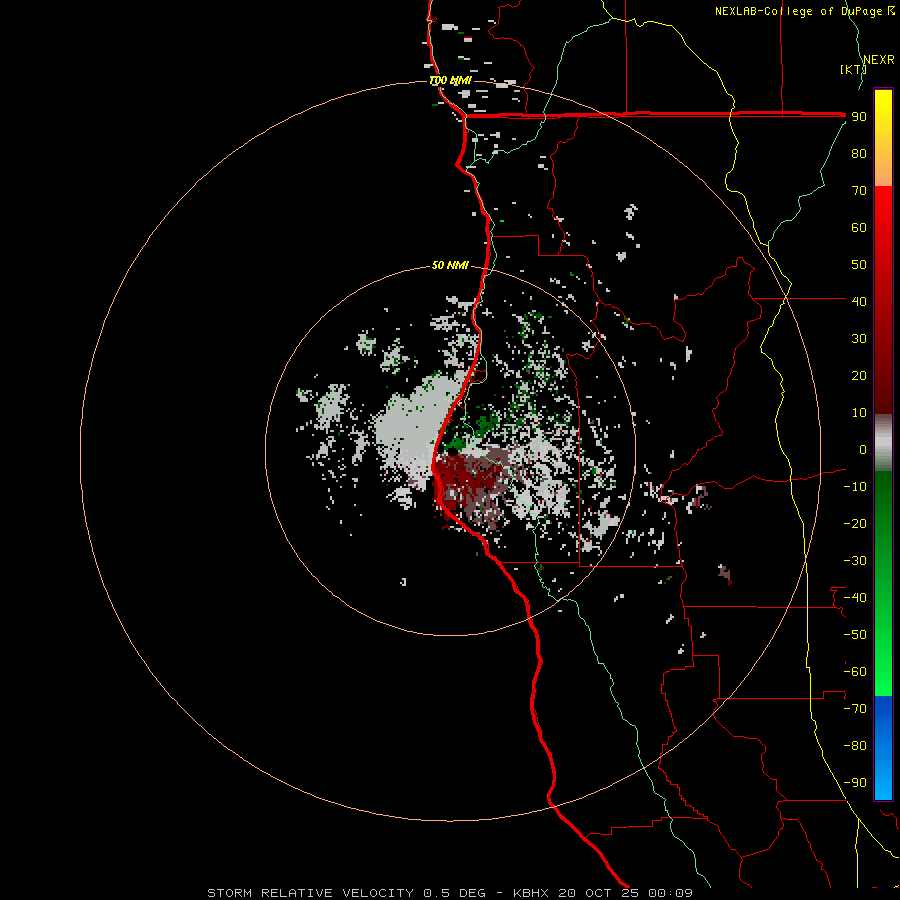The height and width of the screenshot is (900, 900).
Task: Click the -30 value on the velocity scale
Action: 855,561
